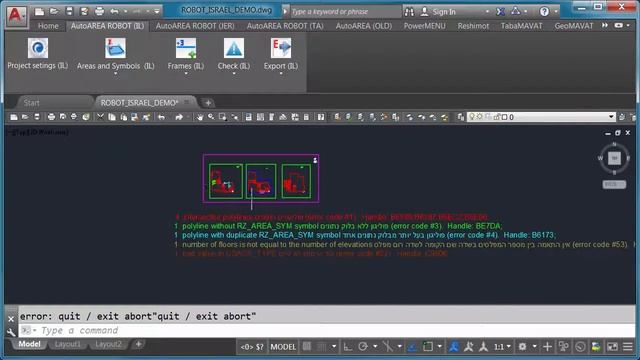The image size is (640, 360).
Task: Click the Help icon in the title bar
Action: point(544,11)
